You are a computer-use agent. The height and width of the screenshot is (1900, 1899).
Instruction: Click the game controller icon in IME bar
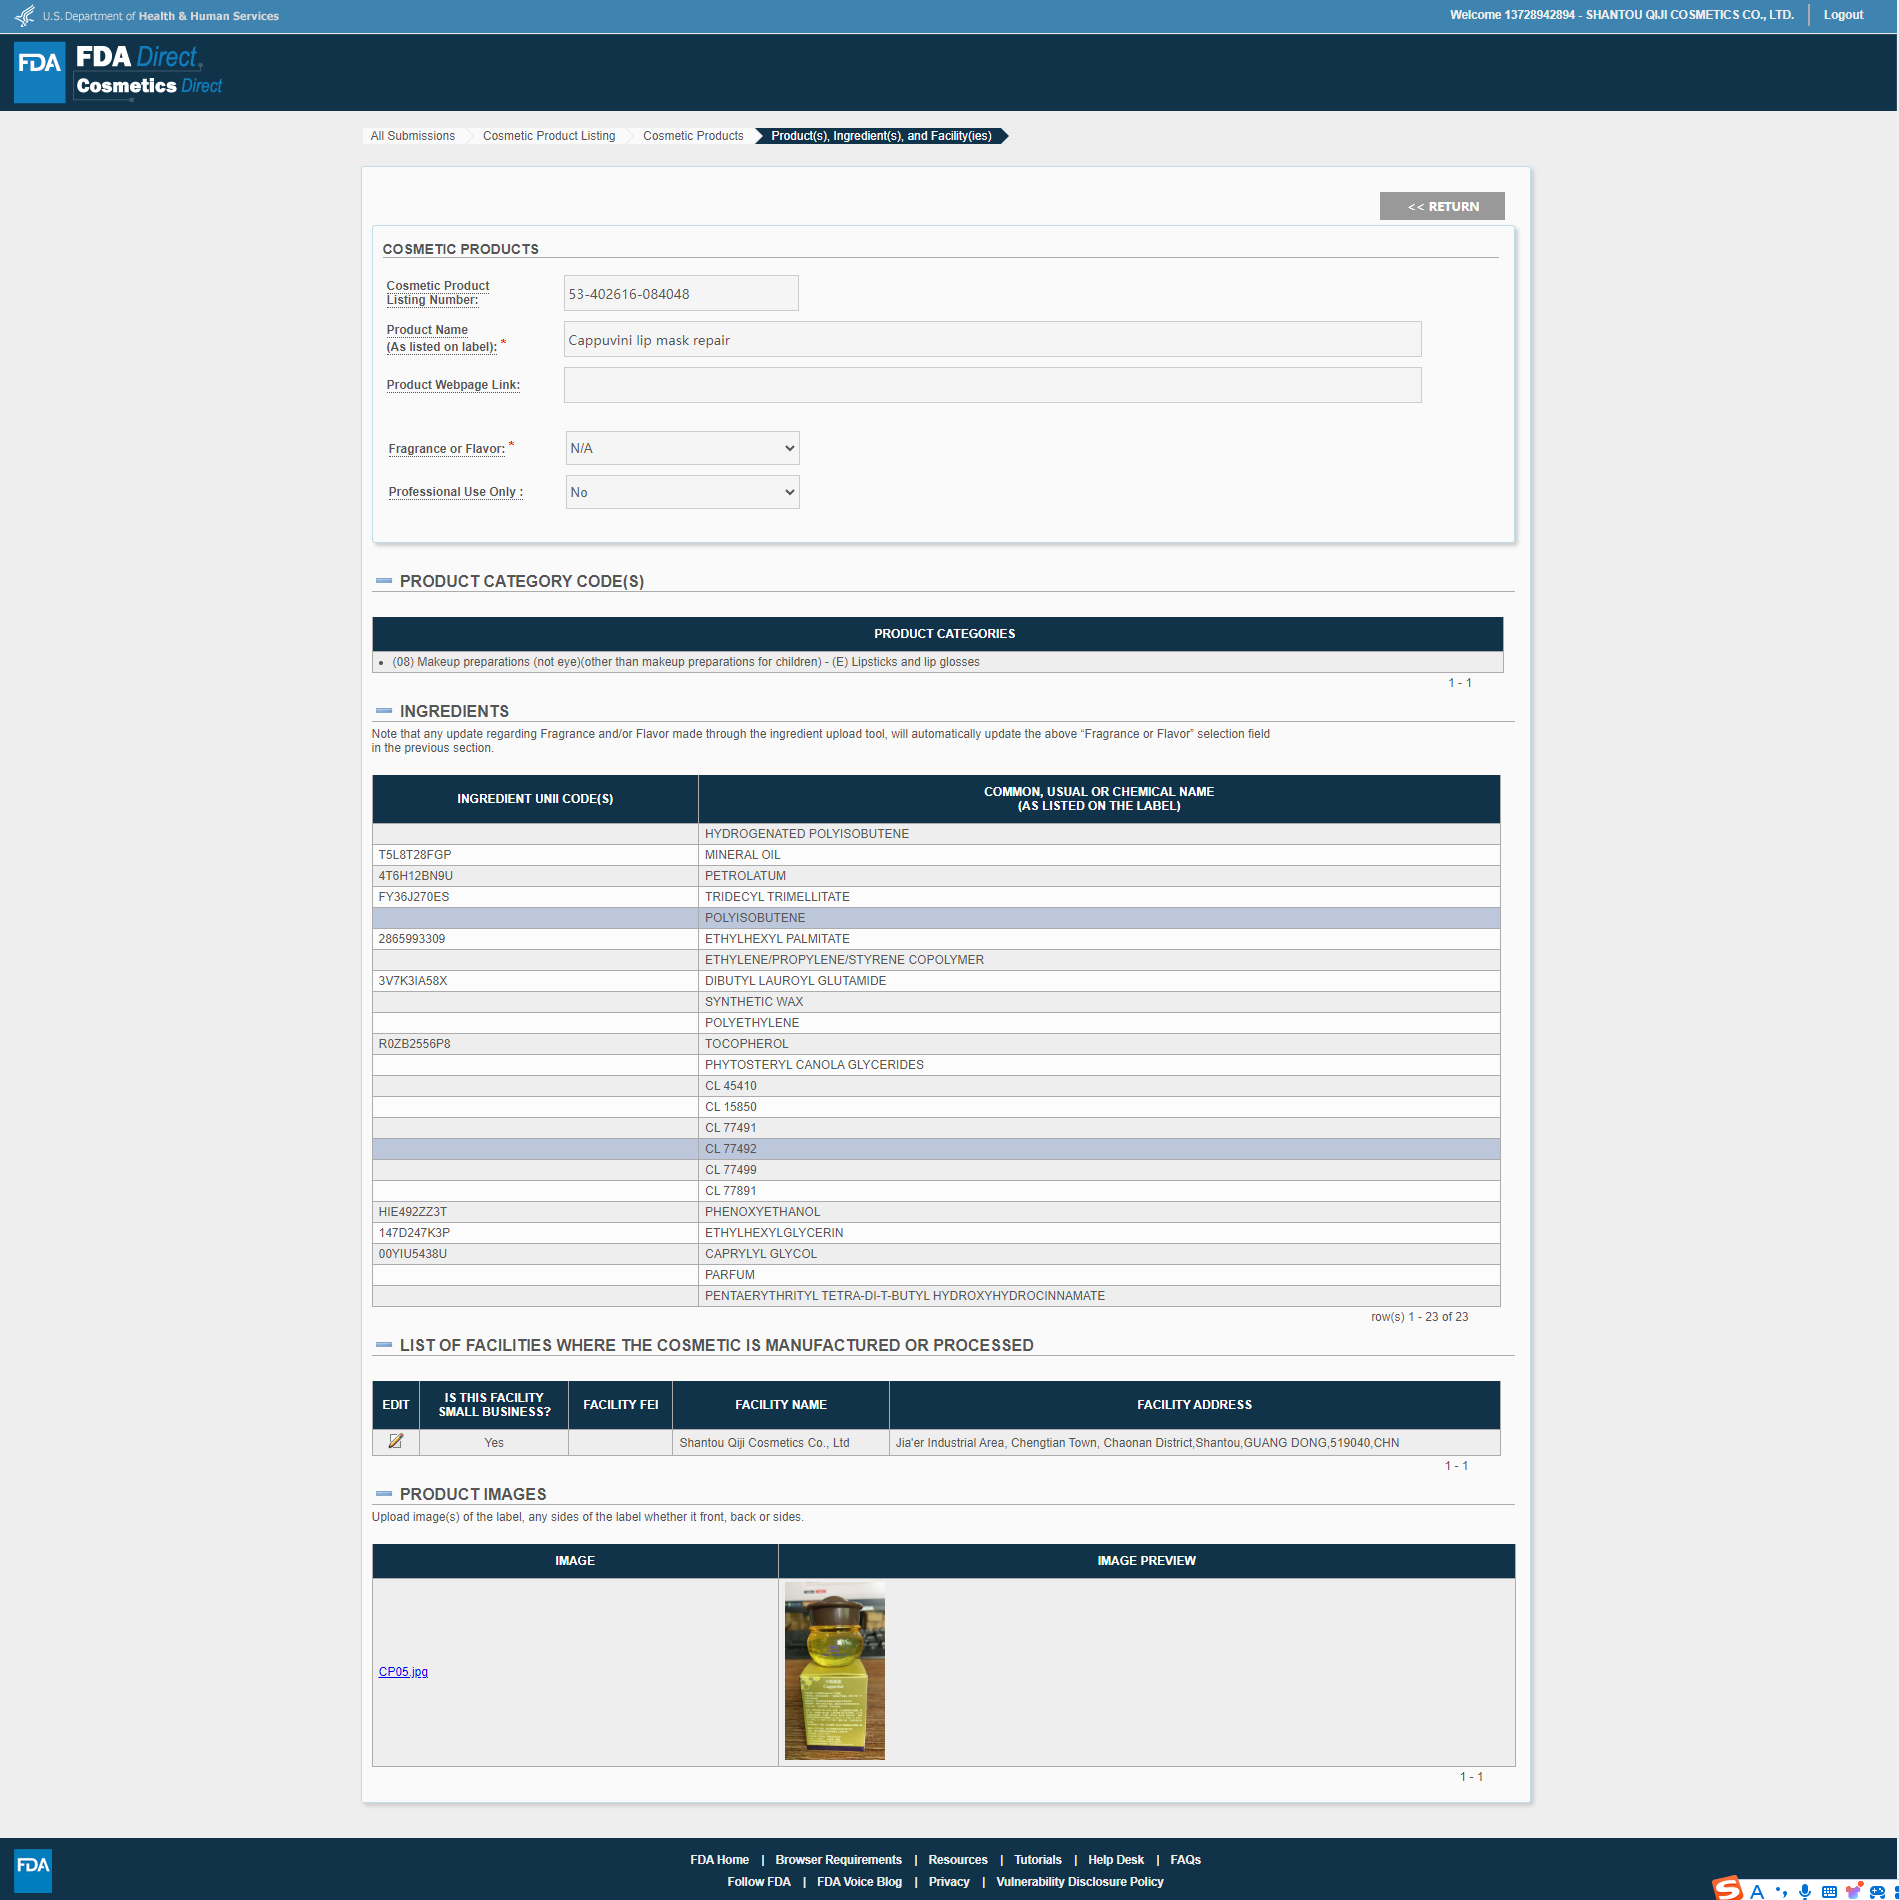[x=1877, y=1890]
